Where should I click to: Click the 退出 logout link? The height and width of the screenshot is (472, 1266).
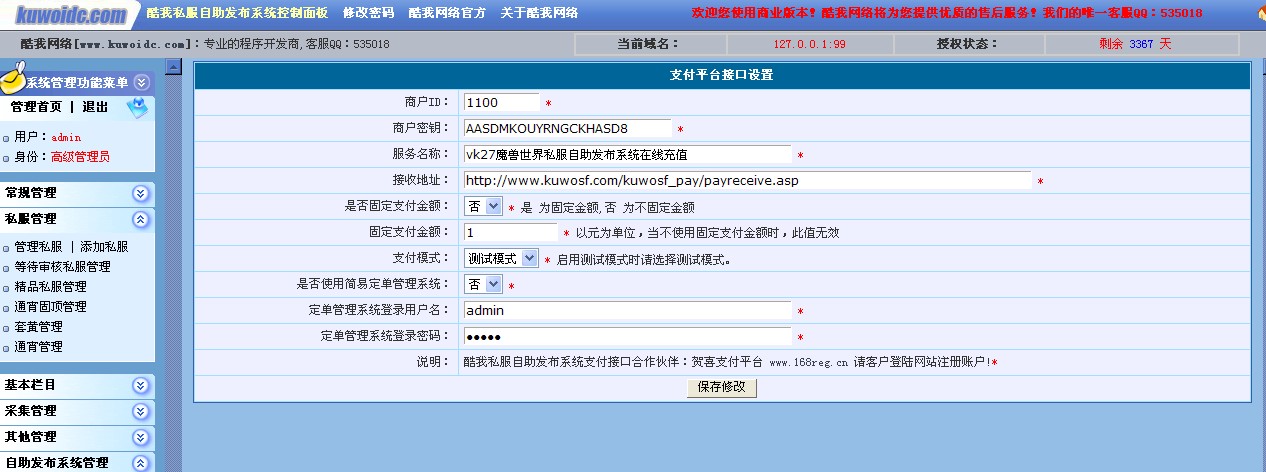[95, 107]
